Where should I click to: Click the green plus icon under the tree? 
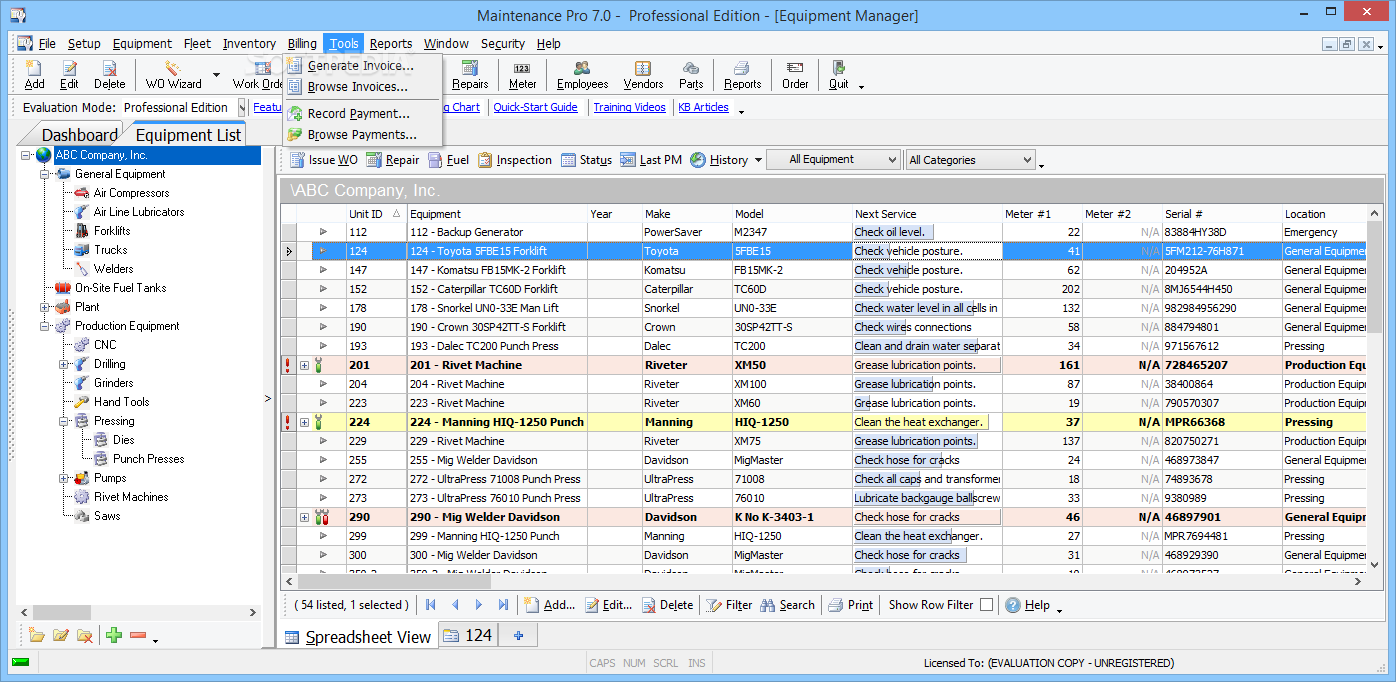coord(114,635)
